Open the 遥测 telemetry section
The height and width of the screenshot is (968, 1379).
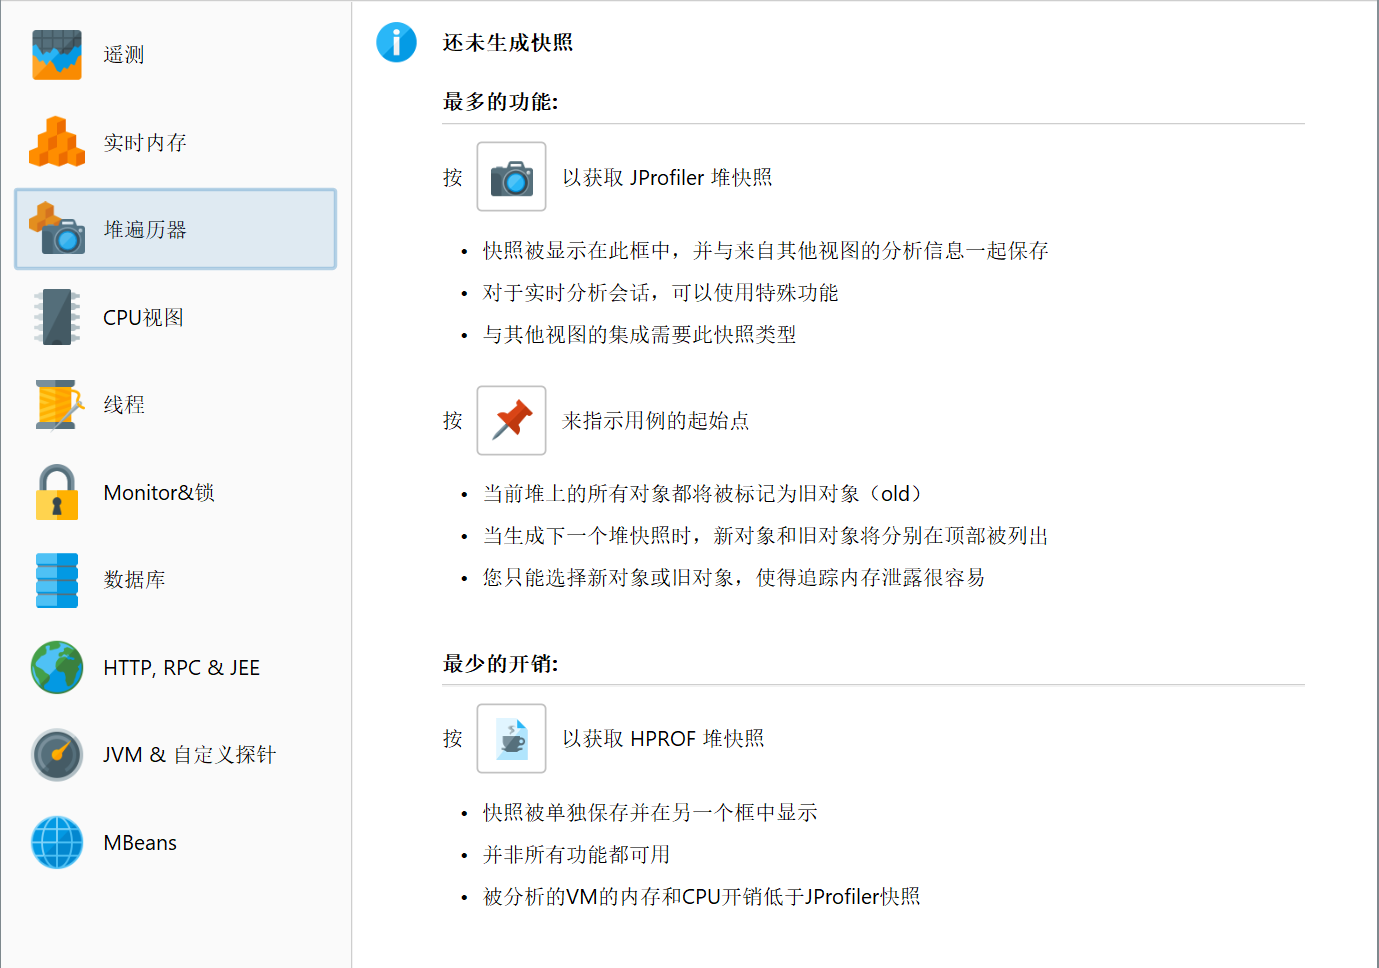click(175, 55)
